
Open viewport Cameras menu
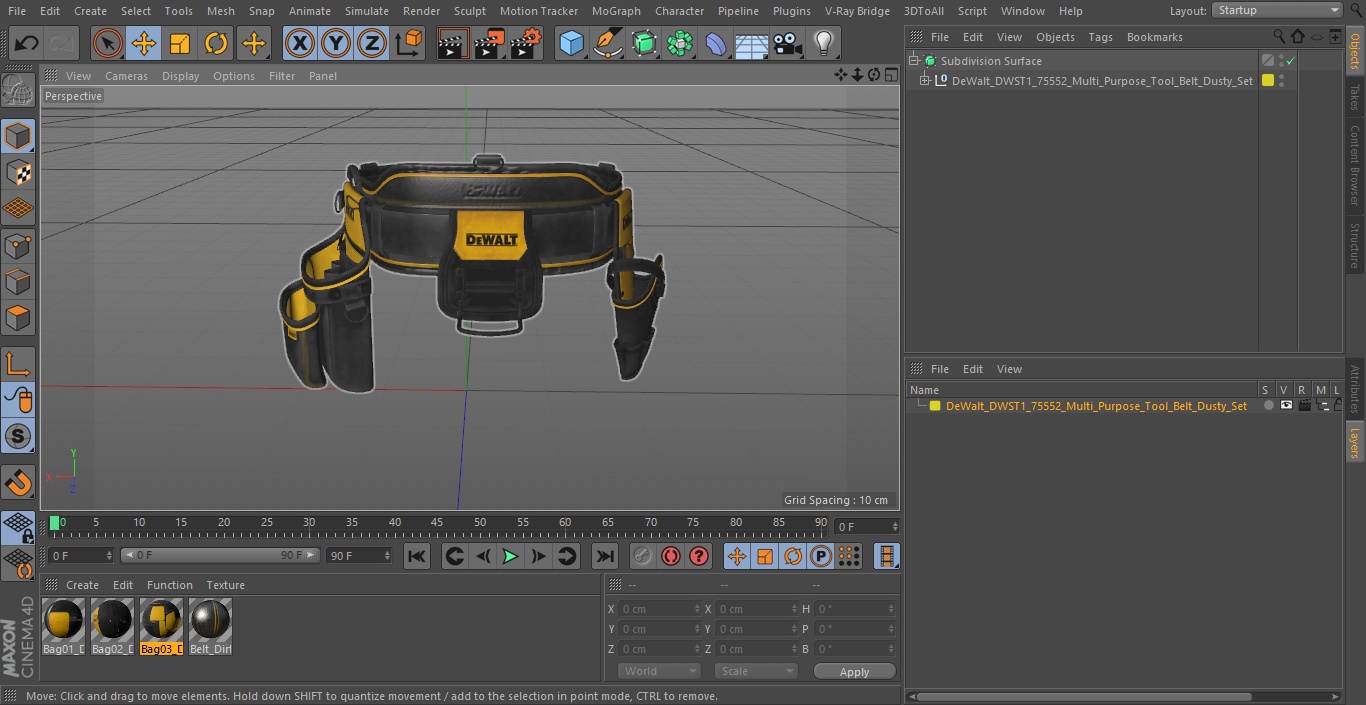(x=126, y=76)
